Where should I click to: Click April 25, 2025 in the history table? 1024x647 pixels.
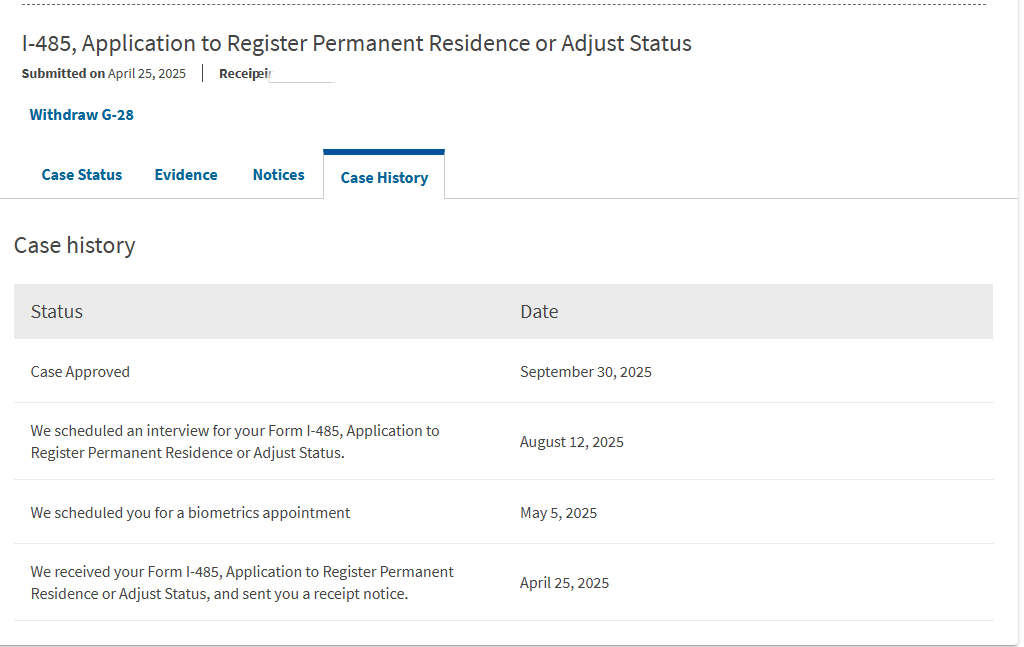[x=564, y=583]
